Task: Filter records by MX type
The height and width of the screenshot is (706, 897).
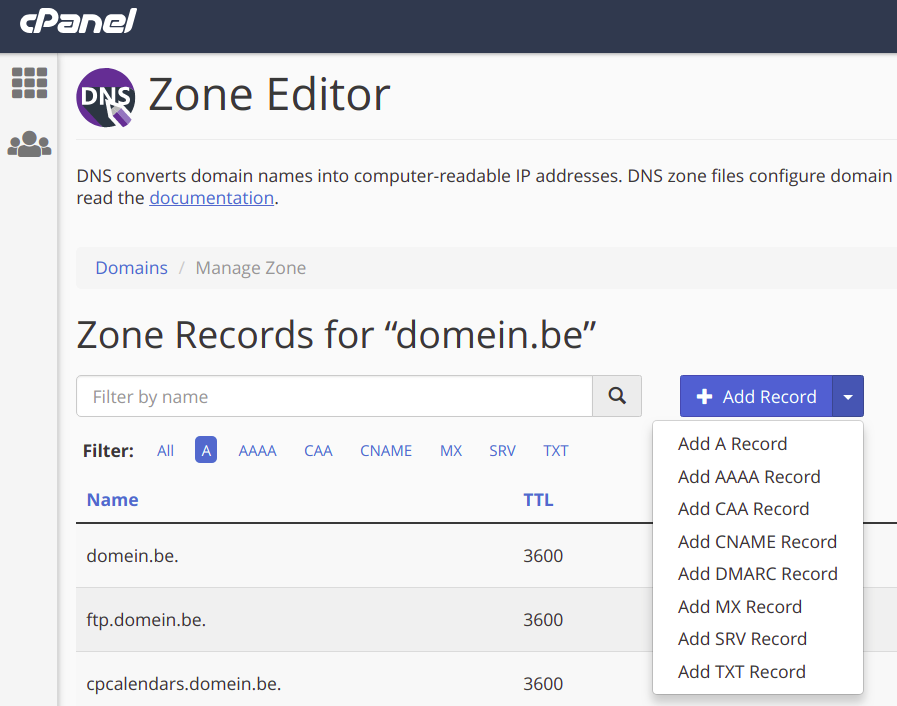Action: pyautogui.click(x=451, y=451)
